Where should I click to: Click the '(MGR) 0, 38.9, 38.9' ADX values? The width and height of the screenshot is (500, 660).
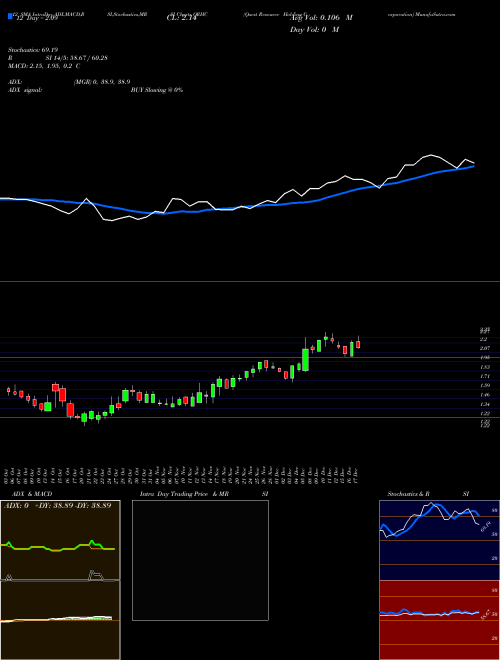[x=102, y=82]
